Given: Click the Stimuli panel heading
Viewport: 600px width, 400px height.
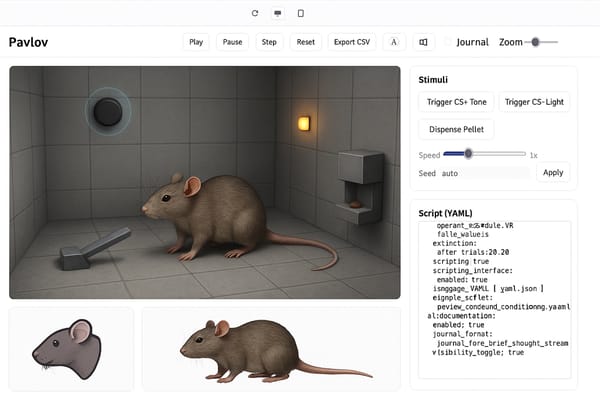Looking at the screenshot, I should (433, 80).
